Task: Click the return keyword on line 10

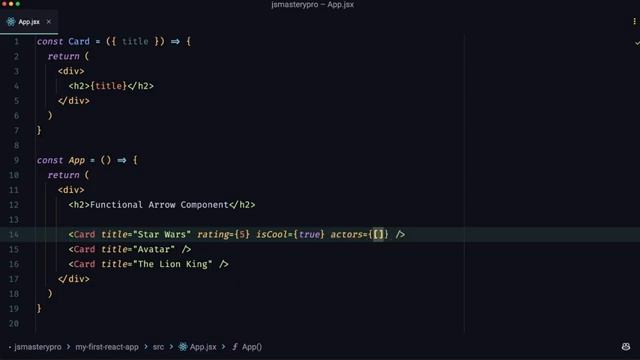Action: point(63,175)
